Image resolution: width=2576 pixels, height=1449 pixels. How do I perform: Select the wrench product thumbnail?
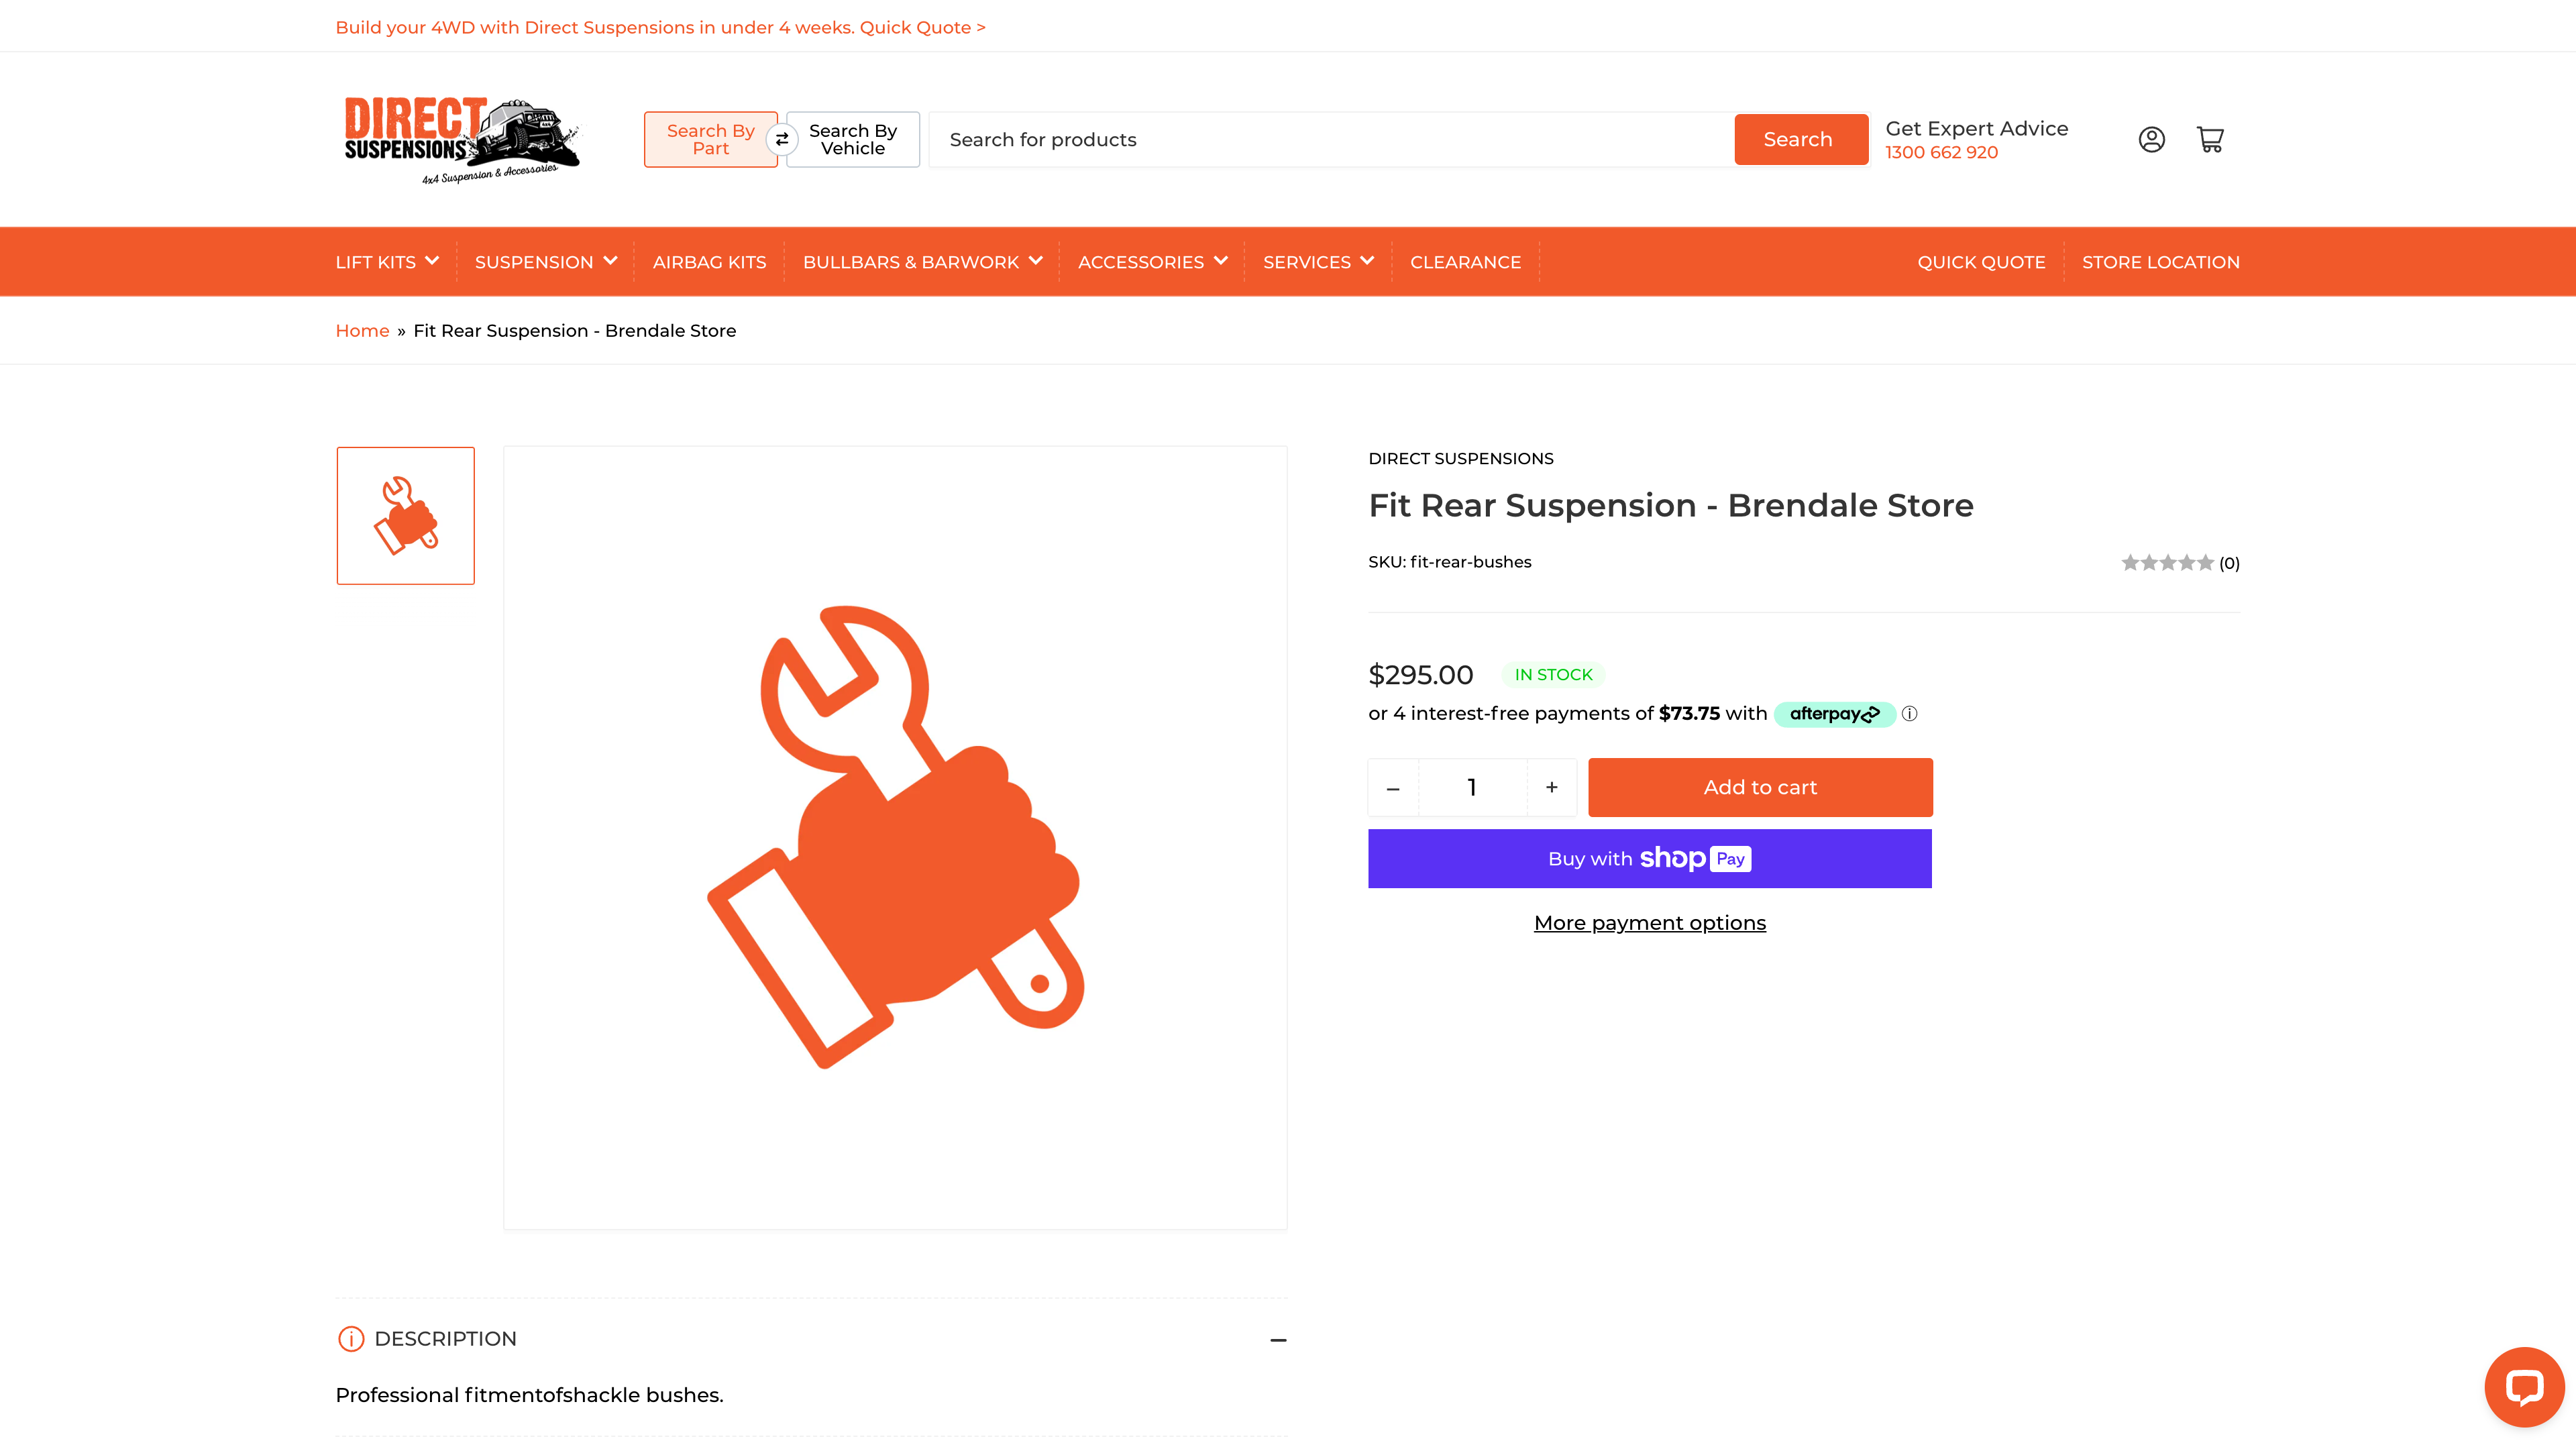pyautogui.click(x=405, y=514)
